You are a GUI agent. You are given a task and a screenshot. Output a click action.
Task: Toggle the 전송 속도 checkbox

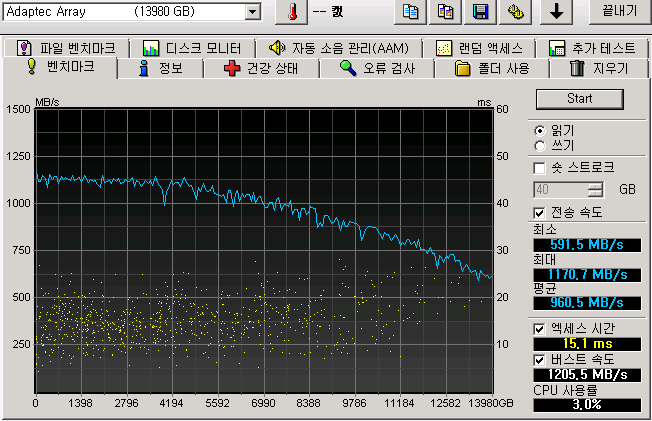click(539, 213)
